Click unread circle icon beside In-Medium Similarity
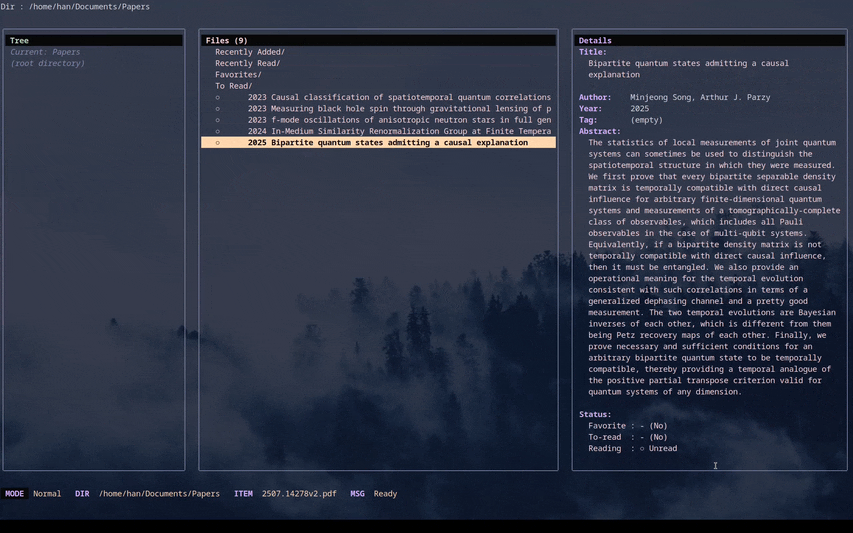The height and width of the screenshot is (533, 853). pyautogui.click(x=218, y=132)
